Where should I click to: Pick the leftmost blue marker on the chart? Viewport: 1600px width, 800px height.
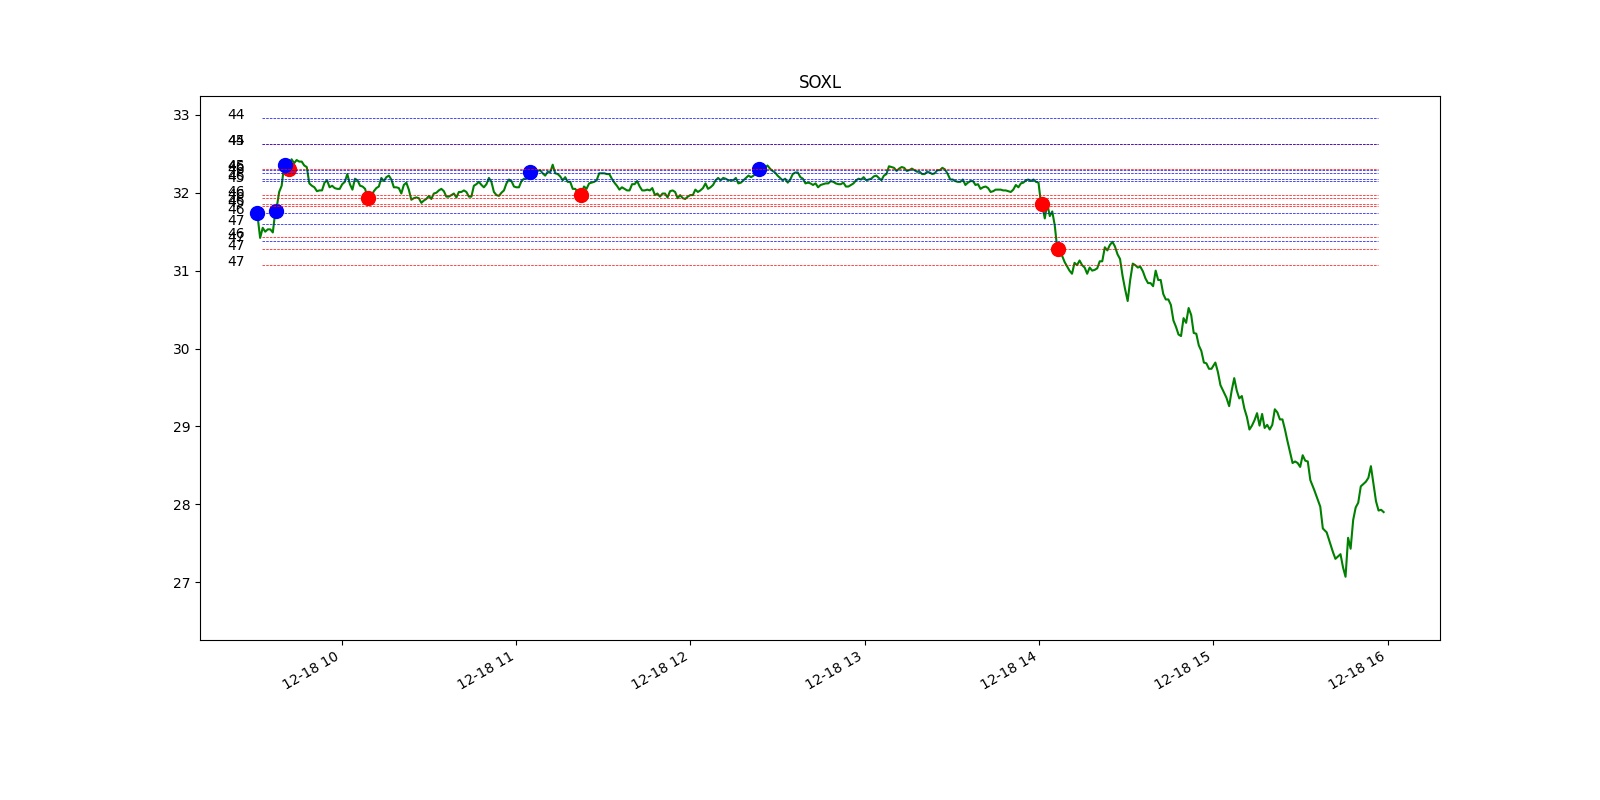[257, 213]
